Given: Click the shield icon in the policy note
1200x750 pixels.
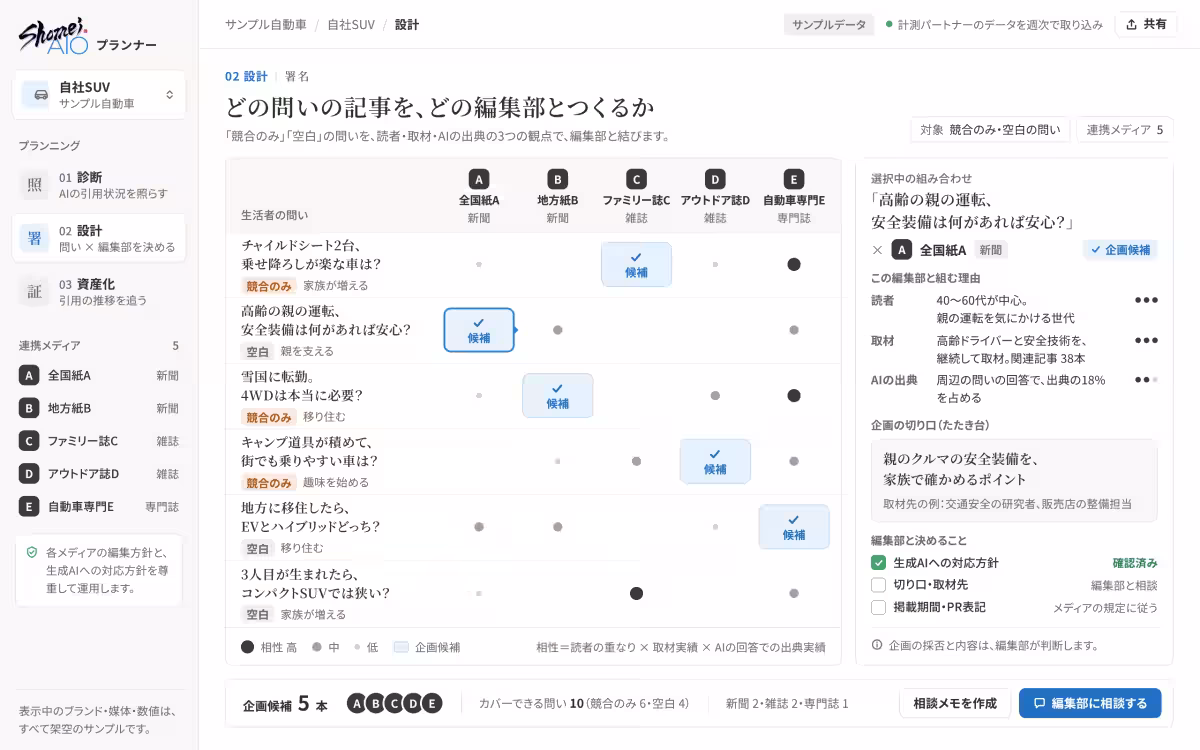Looking at the screenshot, I should pos(32,552).
